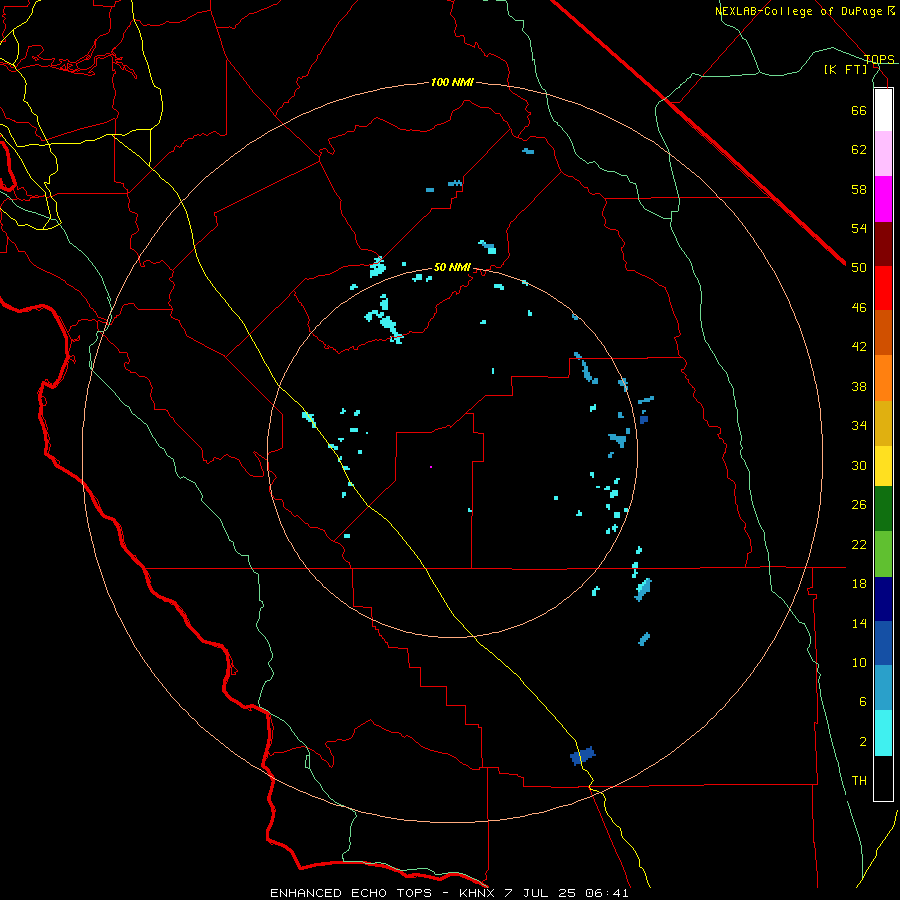Click the '7 JUL 25 06:41' timestamp

567,893
